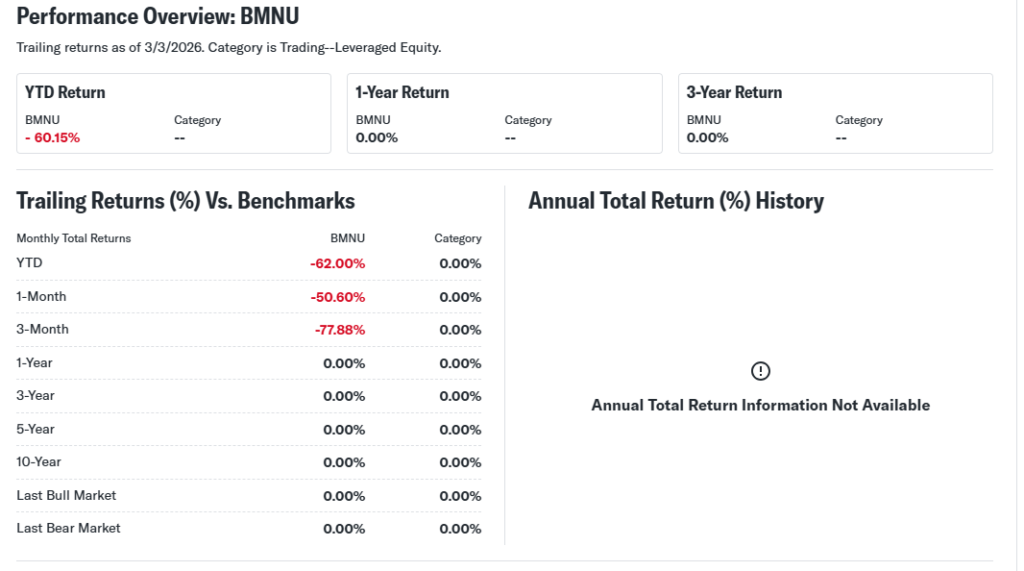
Task: Click the trailing returns as-of date line
Action: [x=229, y=47]
